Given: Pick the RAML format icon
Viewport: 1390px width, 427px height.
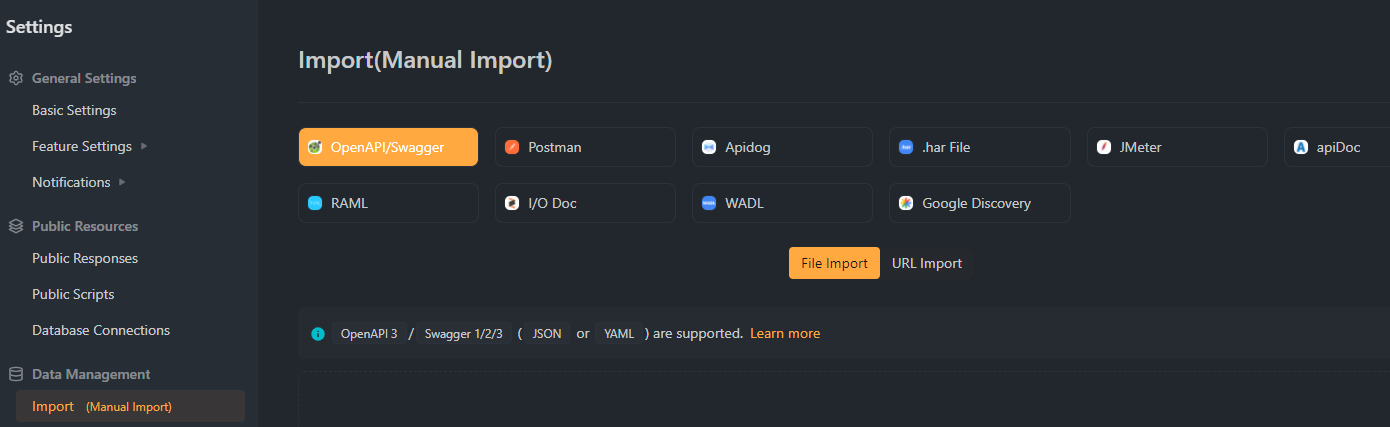Looking at the screenshot, I should click(315, 203).
